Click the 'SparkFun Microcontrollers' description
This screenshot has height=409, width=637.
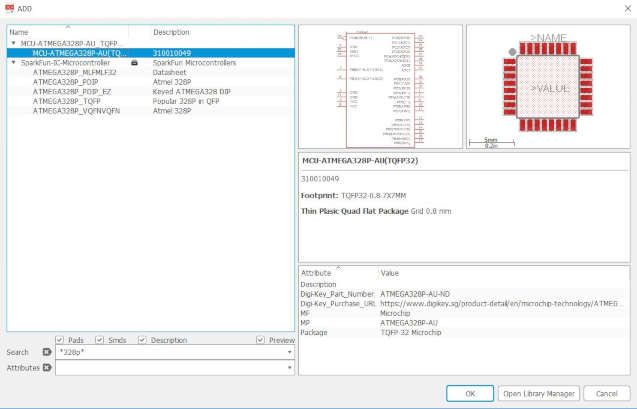point(194,63)
